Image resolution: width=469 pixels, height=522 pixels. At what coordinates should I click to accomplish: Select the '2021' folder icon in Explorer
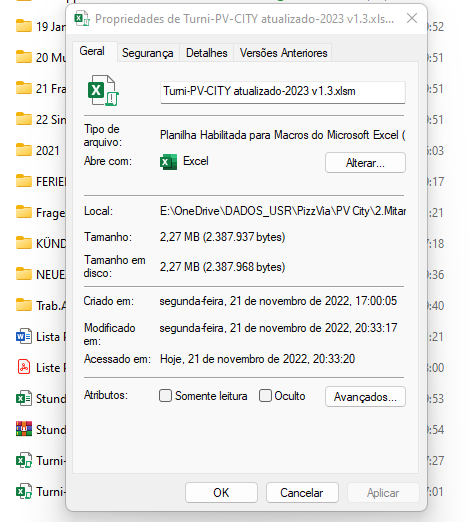click(x=24, y=150)
